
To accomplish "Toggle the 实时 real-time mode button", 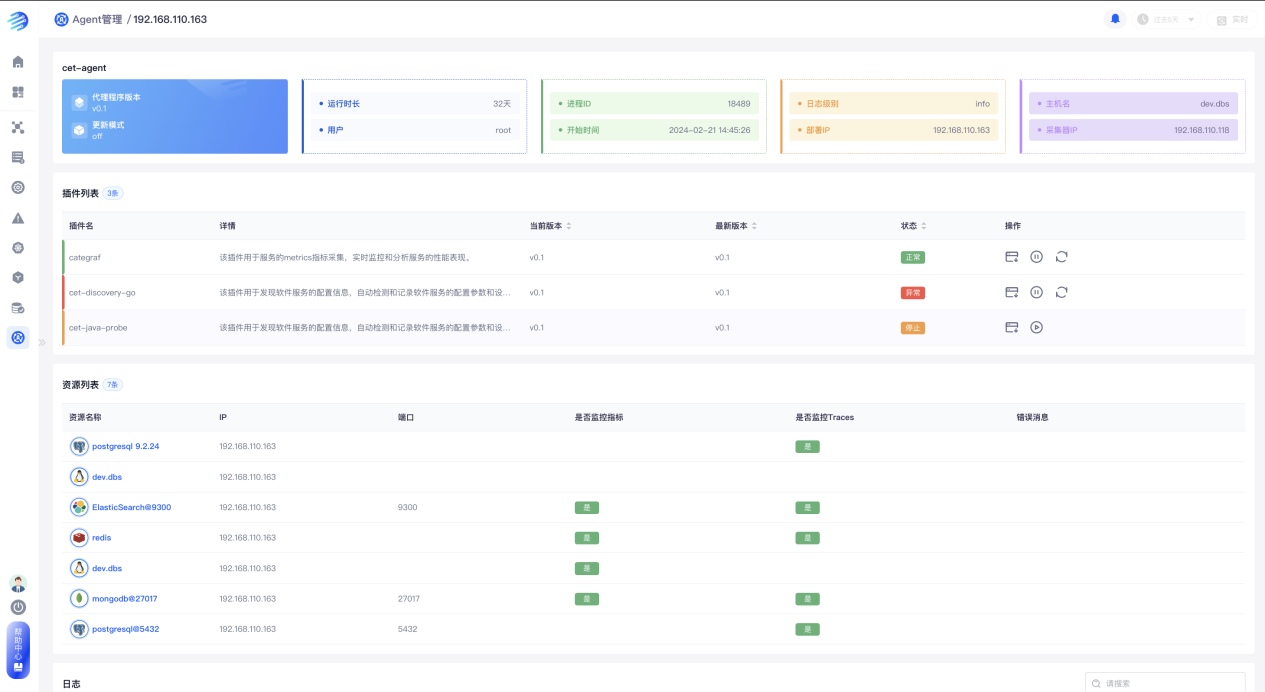I will [1232, 20].
